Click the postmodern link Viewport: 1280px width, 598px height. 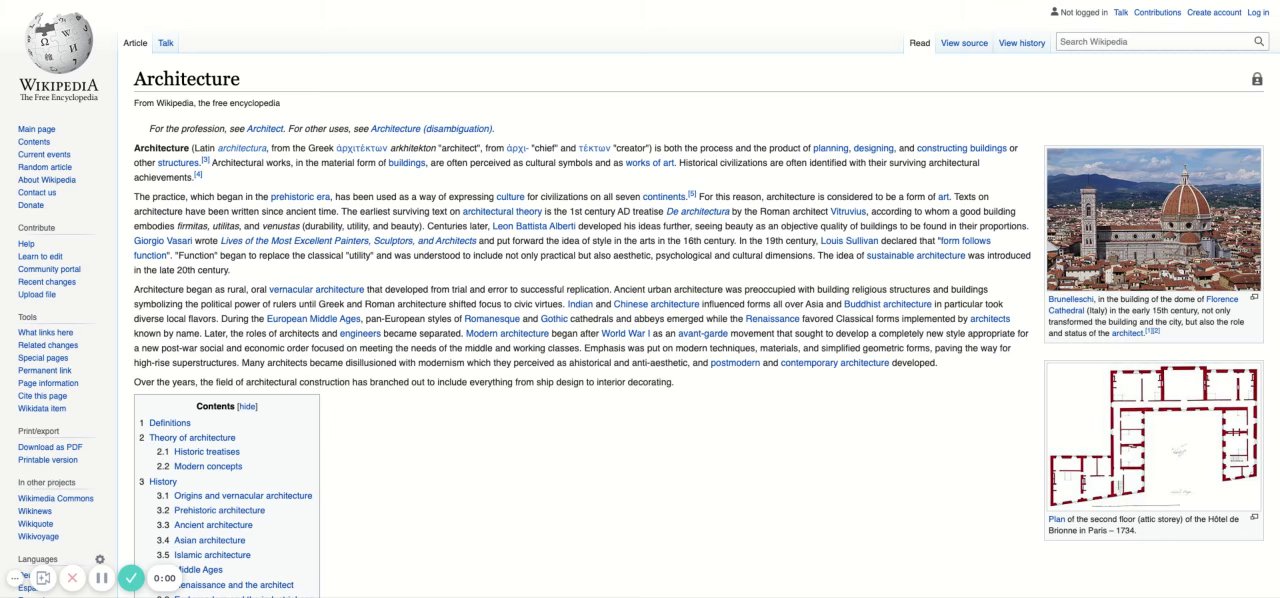[x=735, y=363]
